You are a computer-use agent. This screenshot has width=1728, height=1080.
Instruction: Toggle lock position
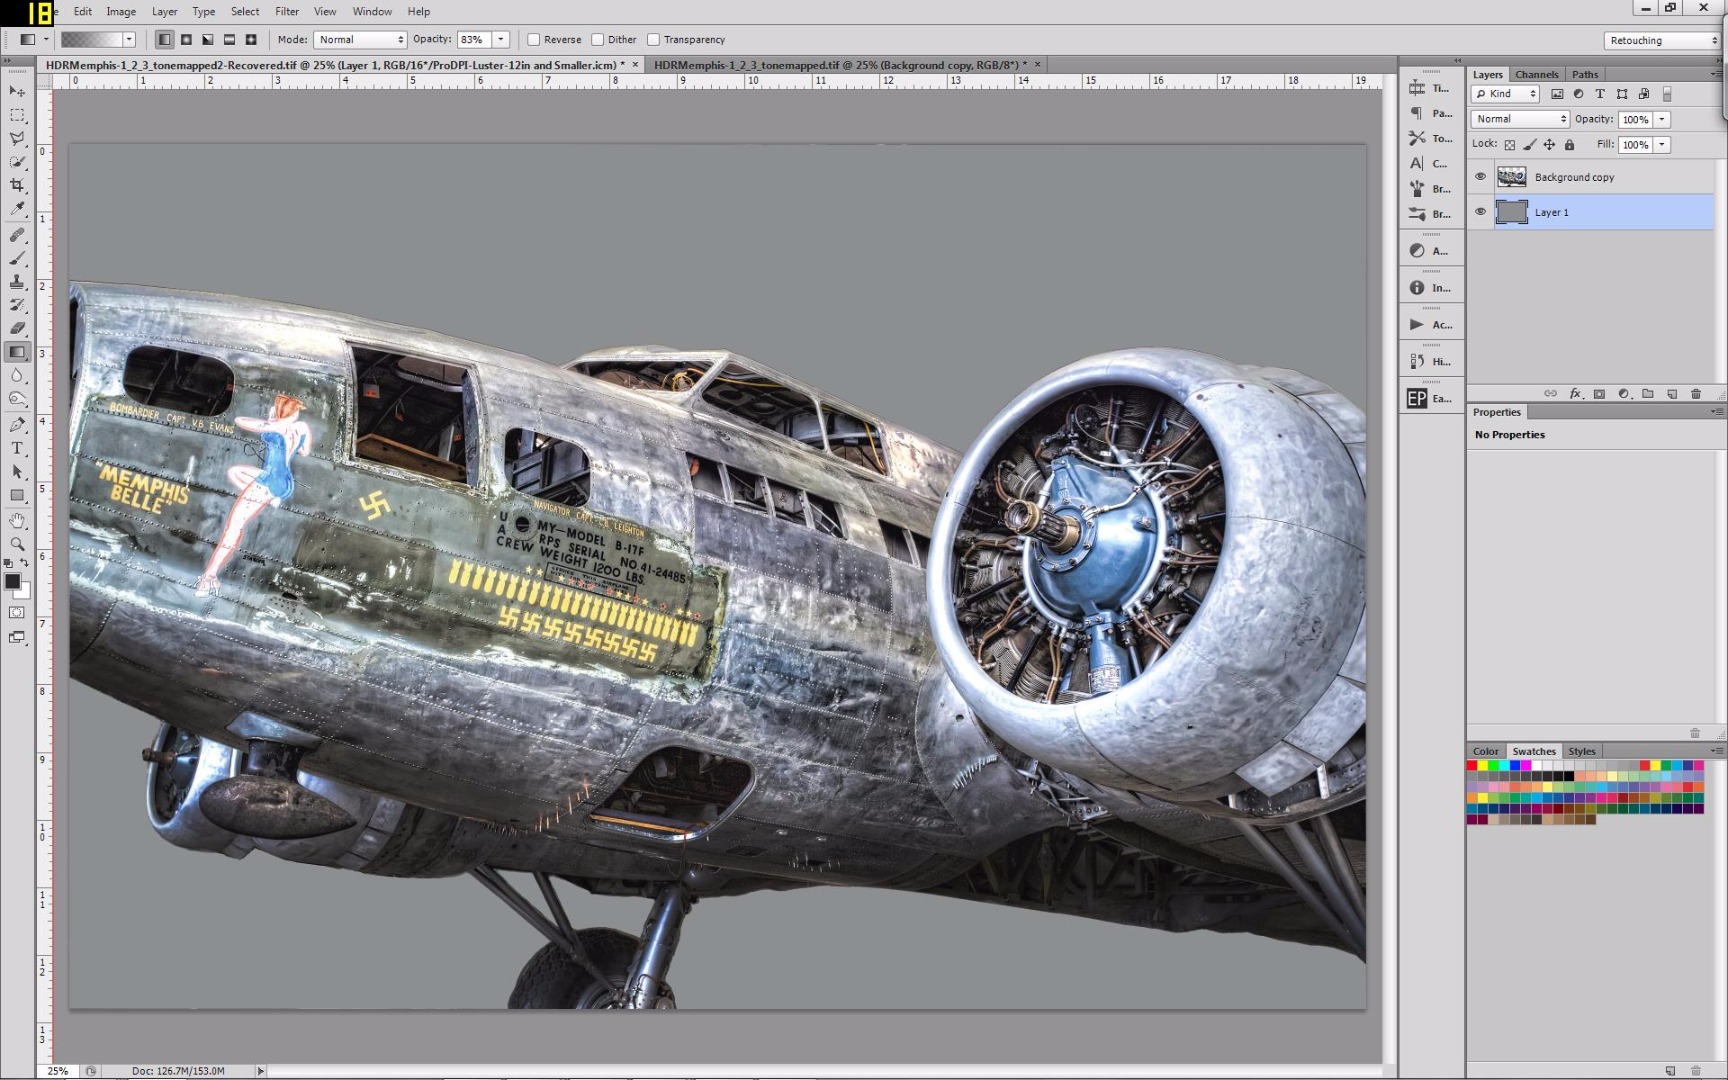click(1549, 145)
